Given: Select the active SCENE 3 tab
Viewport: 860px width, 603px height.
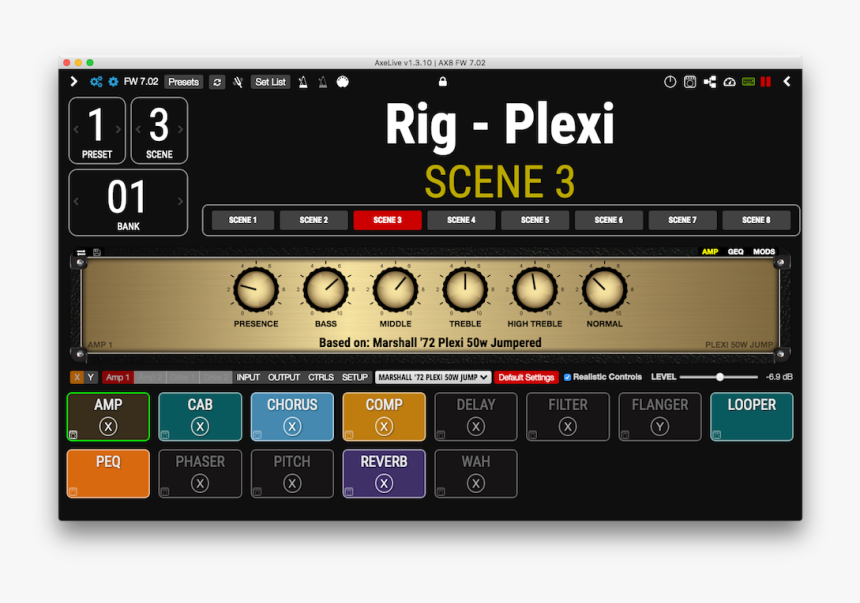Looking at the screenshot, I should [x=387, y=220].
